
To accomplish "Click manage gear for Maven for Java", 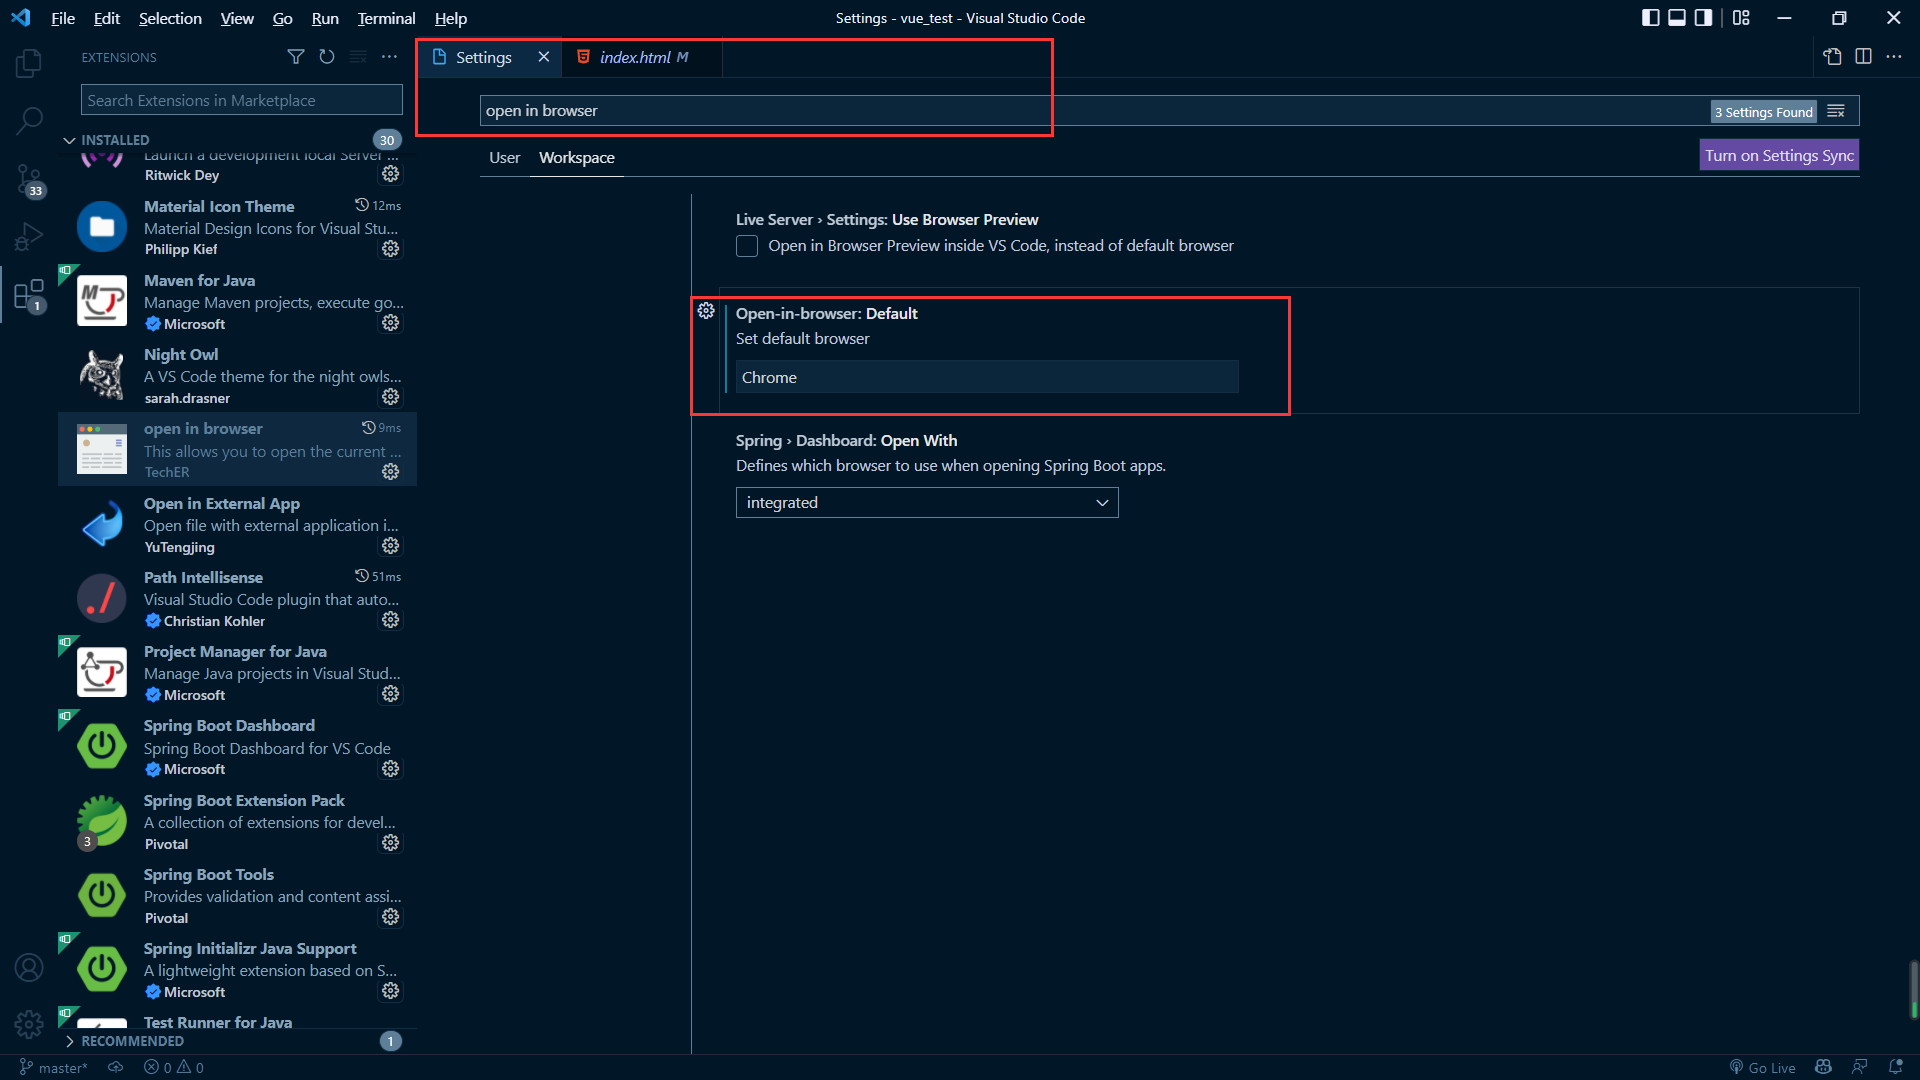I will pos(391,323).
